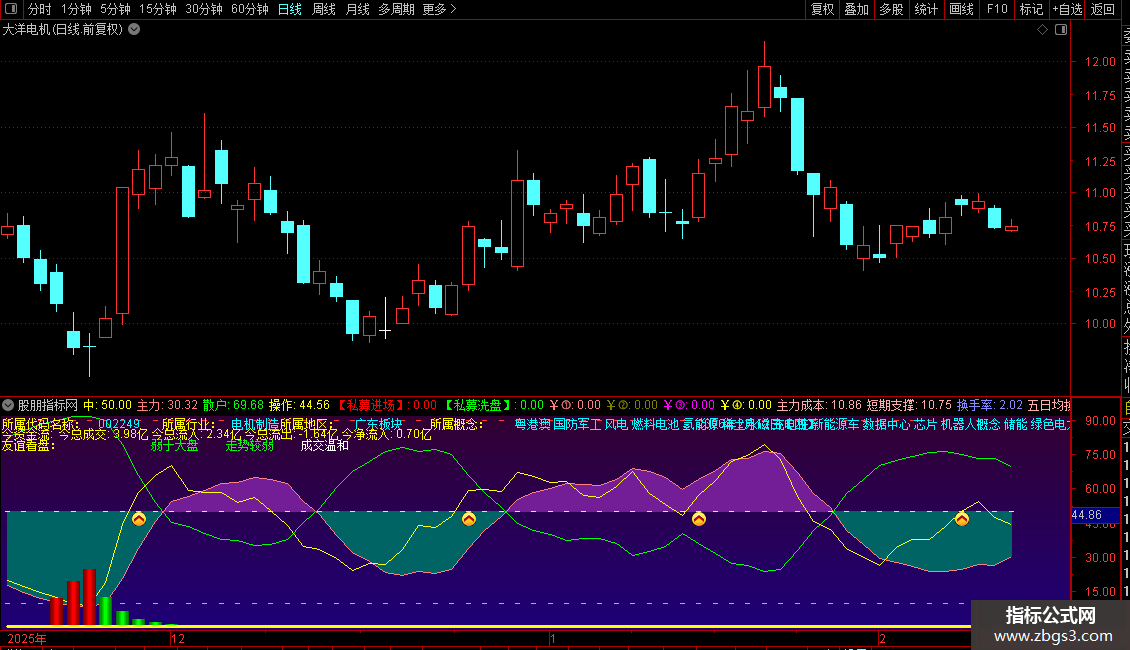Click the 主力成本: 10.86 value

(819, 405)
